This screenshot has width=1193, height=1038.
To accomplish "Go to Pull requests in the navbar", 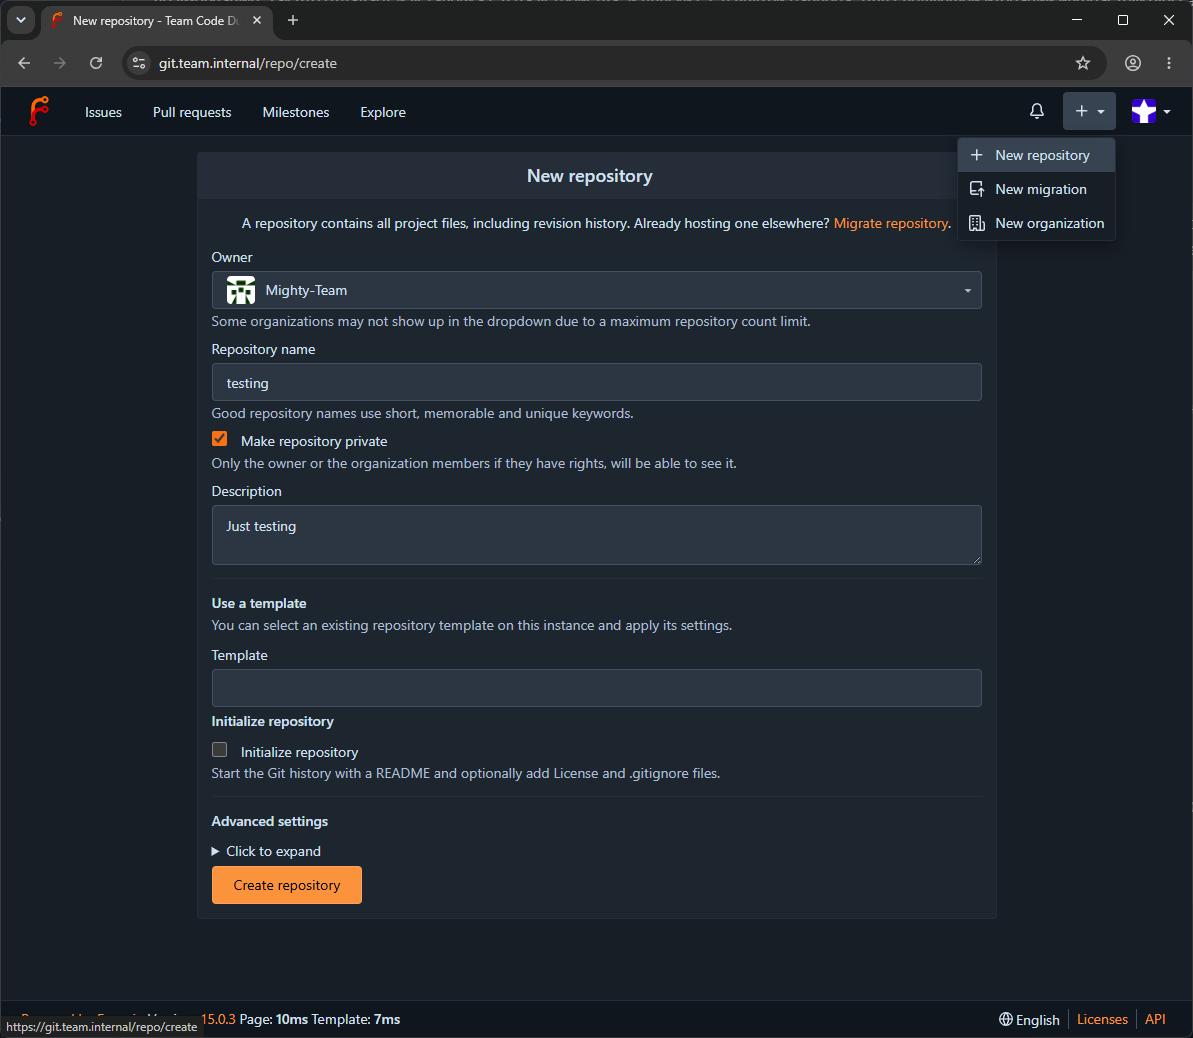I will point(192,112).
